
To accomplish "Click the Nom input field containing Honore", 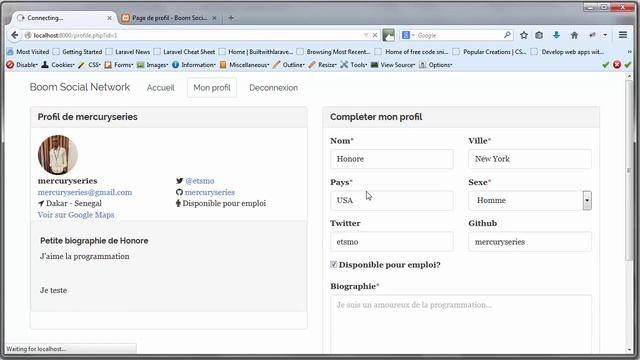I will coord(392,159).
